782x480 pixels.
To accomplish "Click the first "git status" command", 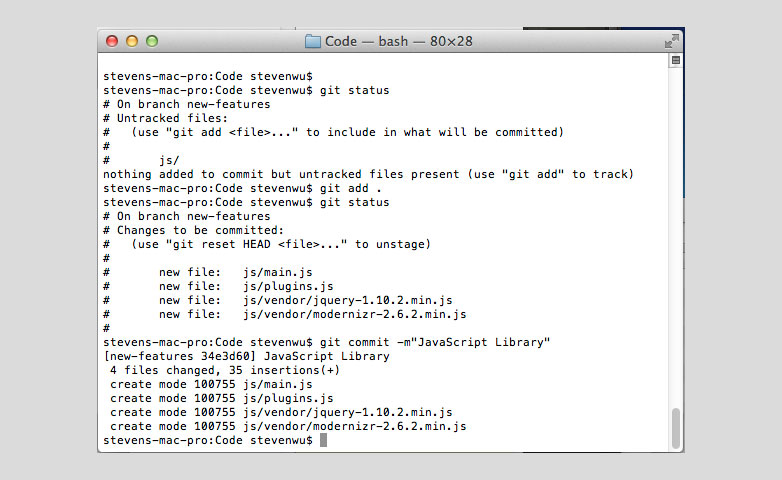I will point(354,90).
